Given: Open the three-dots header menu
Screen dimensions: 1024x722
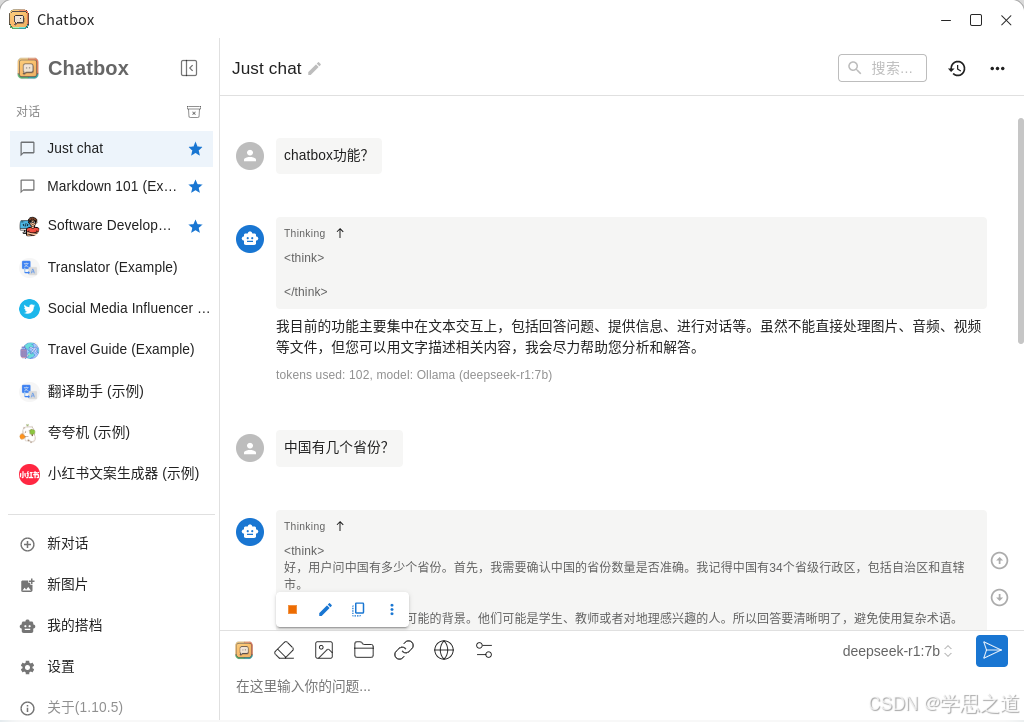Looking at the screenshot, I should pos(997,68).
